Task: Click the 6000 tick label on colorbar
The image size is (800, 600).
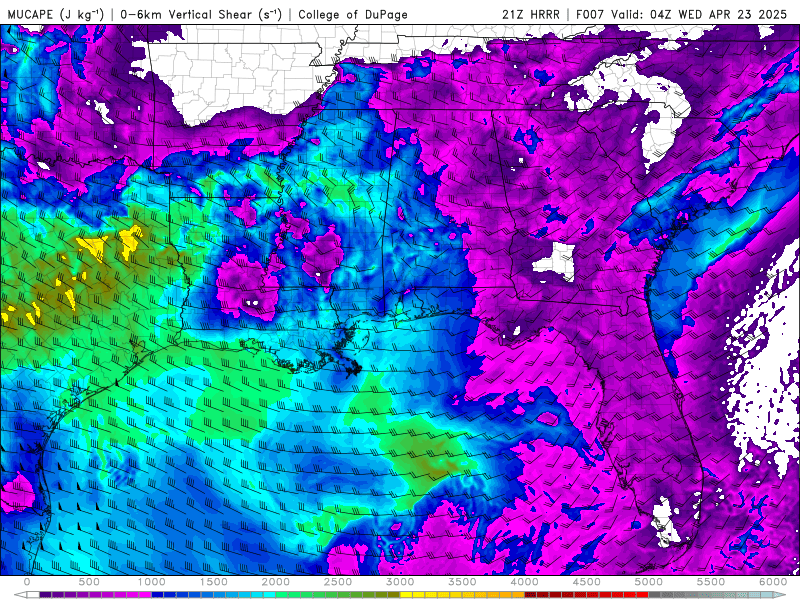Action: point(773,582)
